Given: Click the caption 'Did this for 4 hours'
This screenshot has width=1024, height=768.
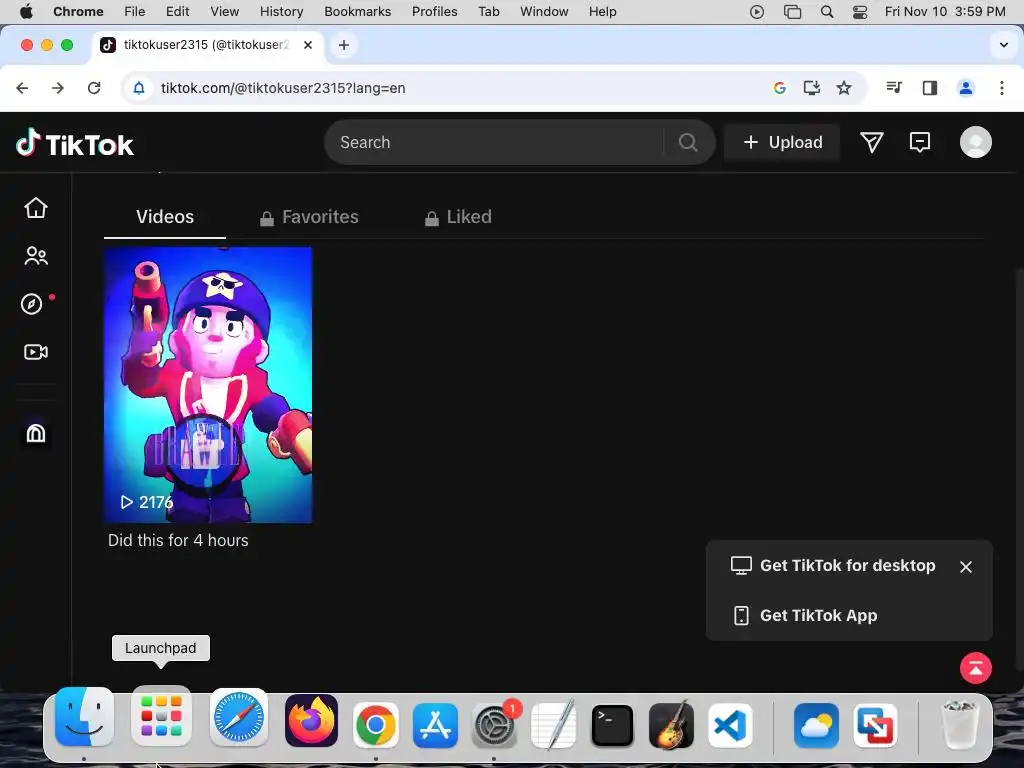Looking at the screenshot, I should click(x=178, y=540).
